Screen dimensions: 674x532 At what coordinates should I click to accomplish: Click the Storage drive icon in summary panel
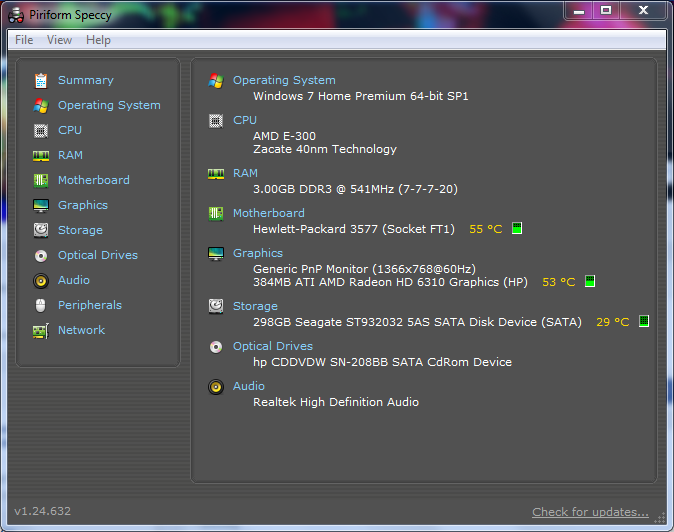pyautogui.click(x=216, y=306)
